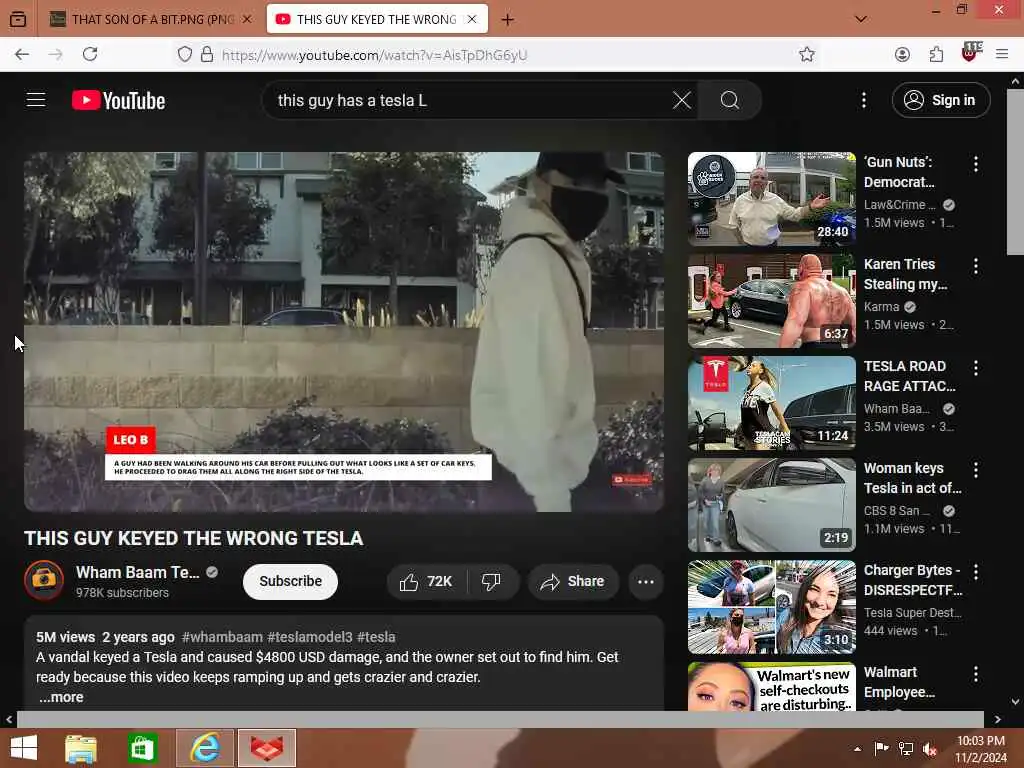Open the Wham Baam channel avatar
This screenshot has width=1024, height=768.
(x=44, y=580)
